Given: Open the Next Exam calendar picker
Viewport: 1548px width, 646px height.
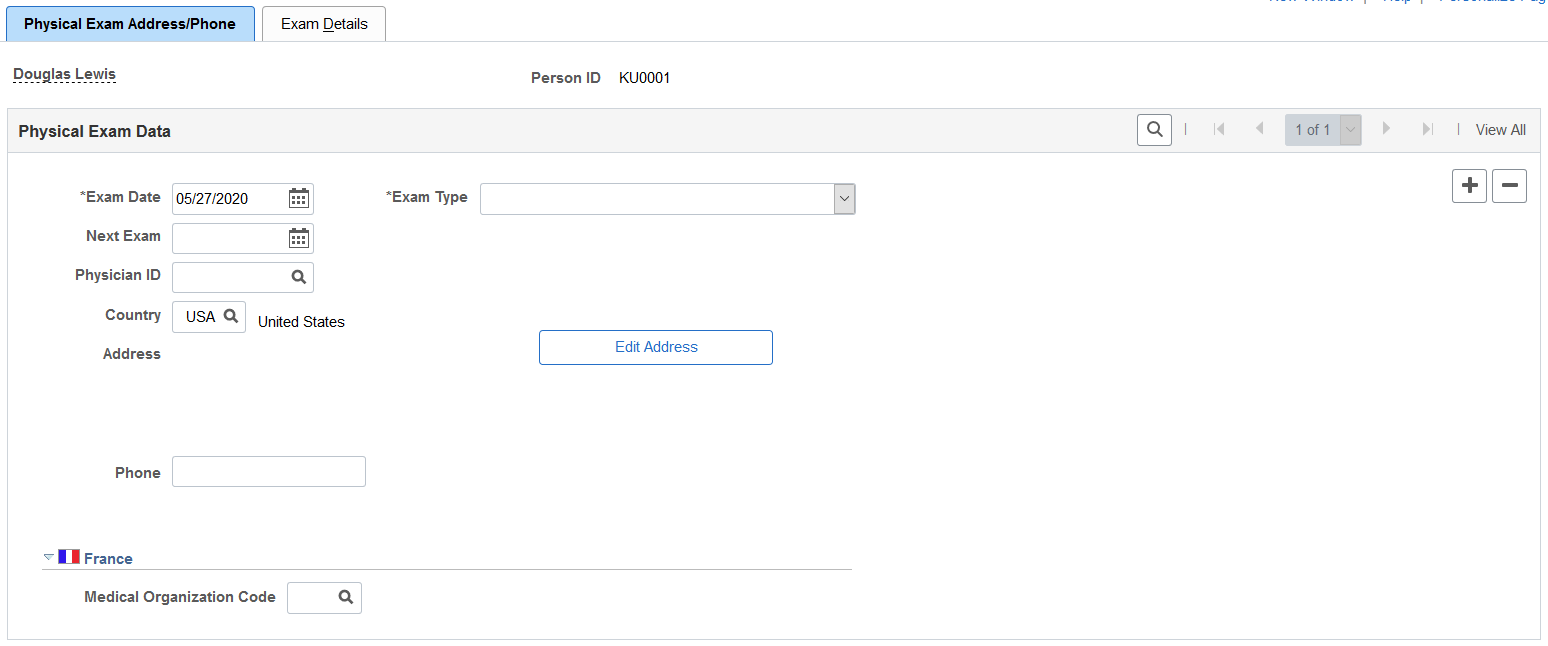Looking at the screenshot, I should [299, 238].
